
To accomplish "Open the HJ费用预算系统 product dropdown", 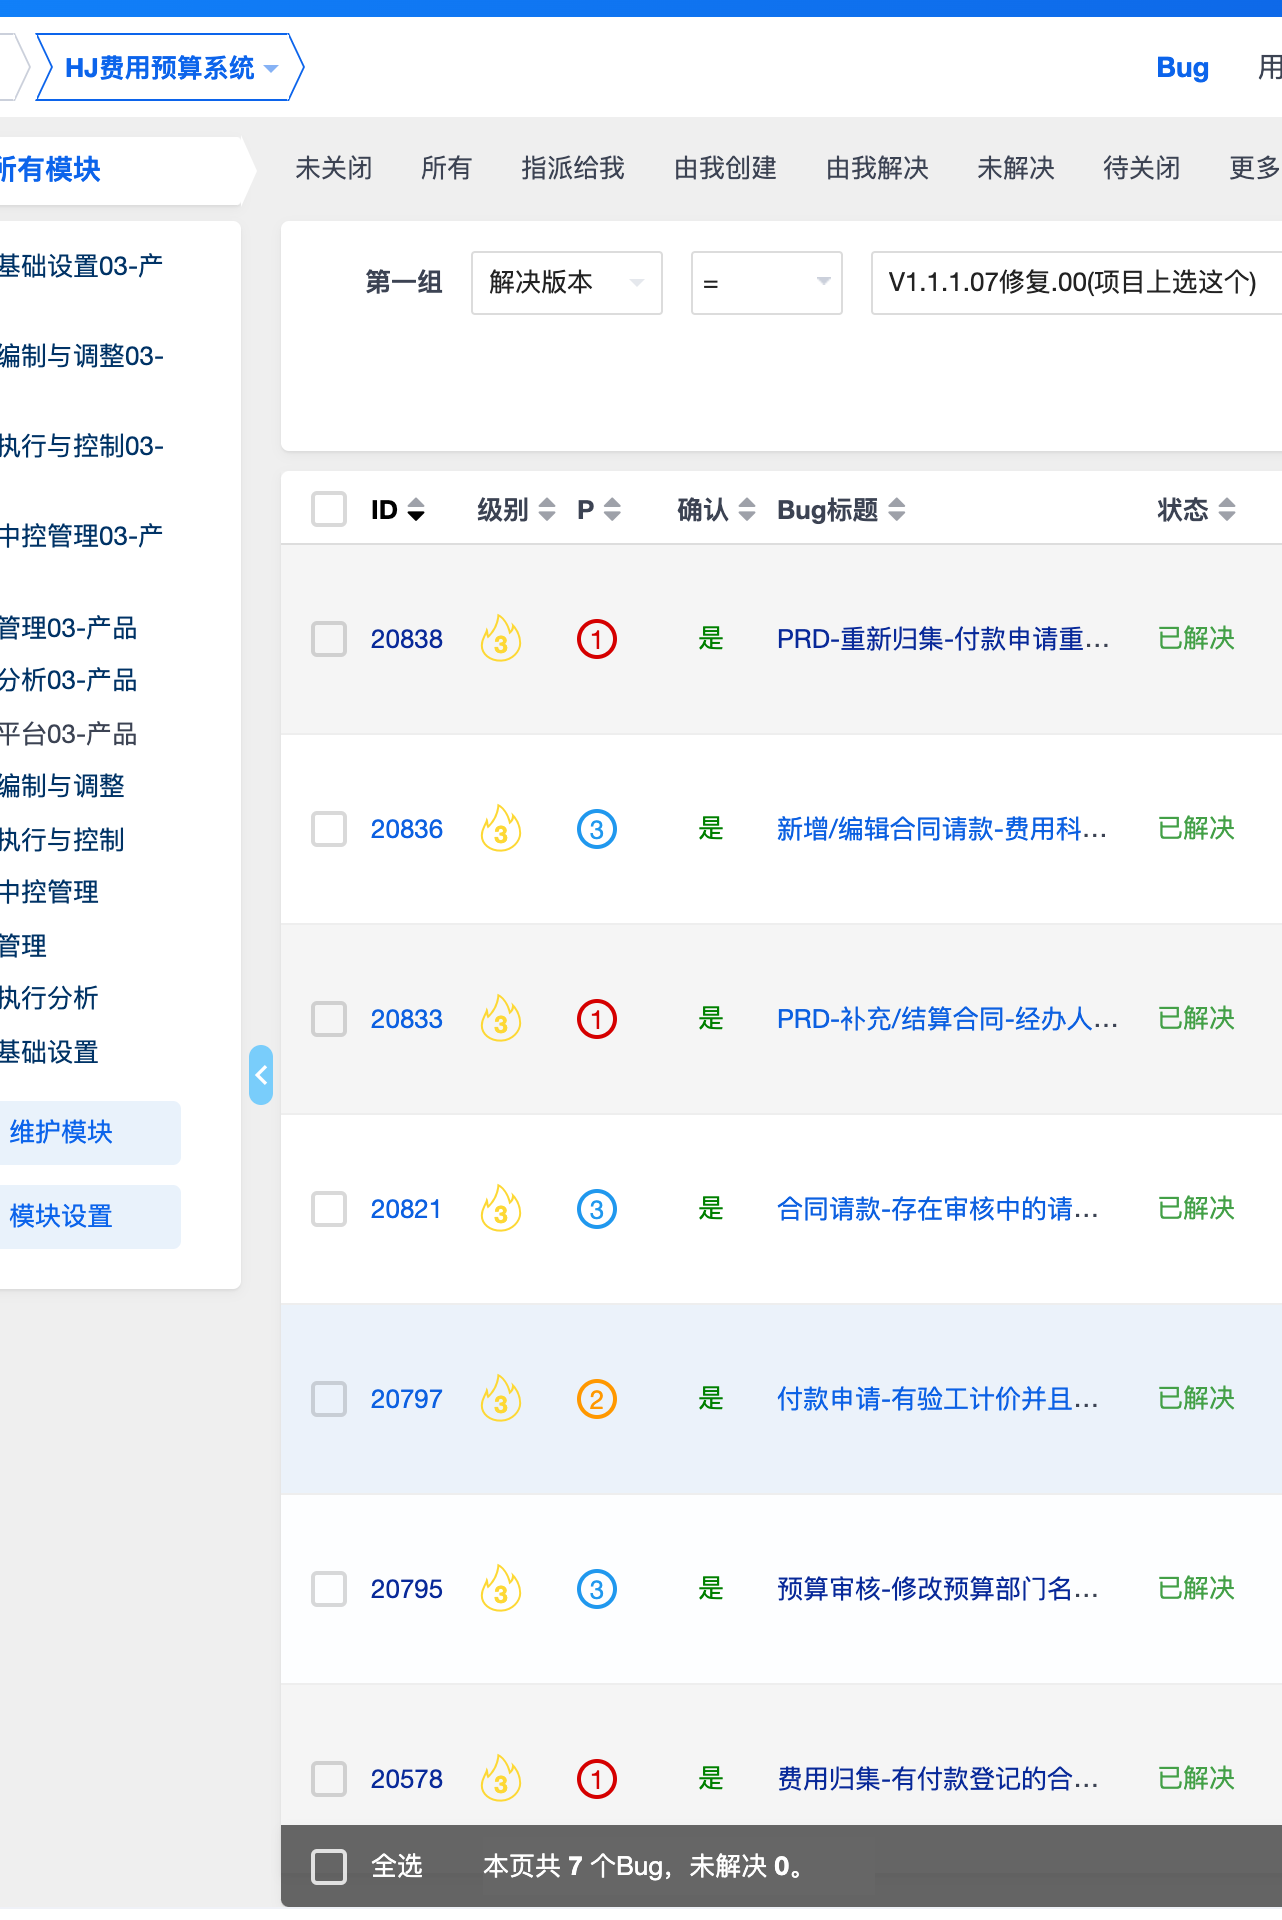I will (170, 67).
